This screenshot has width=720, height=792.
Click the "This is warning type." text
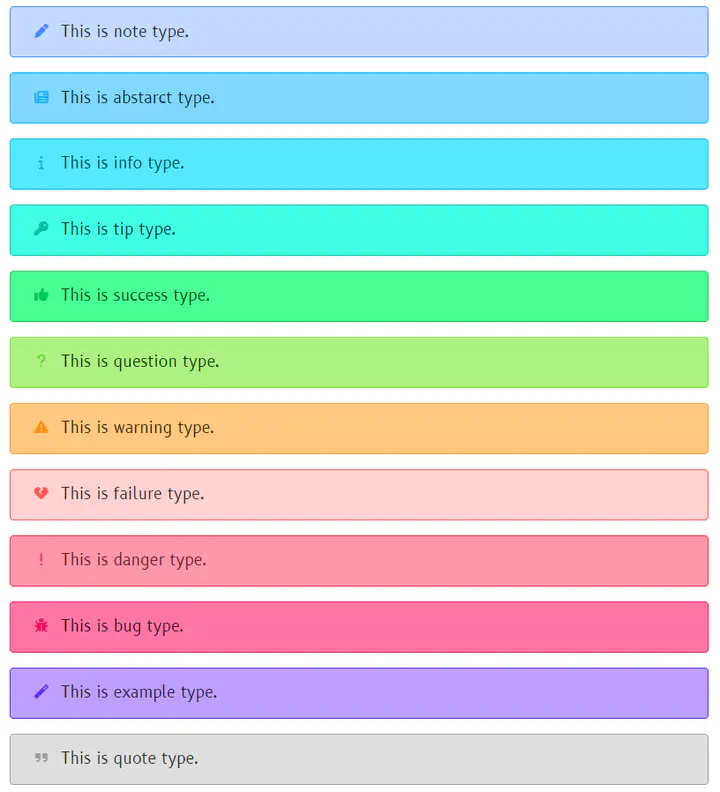tap(137, 427)
